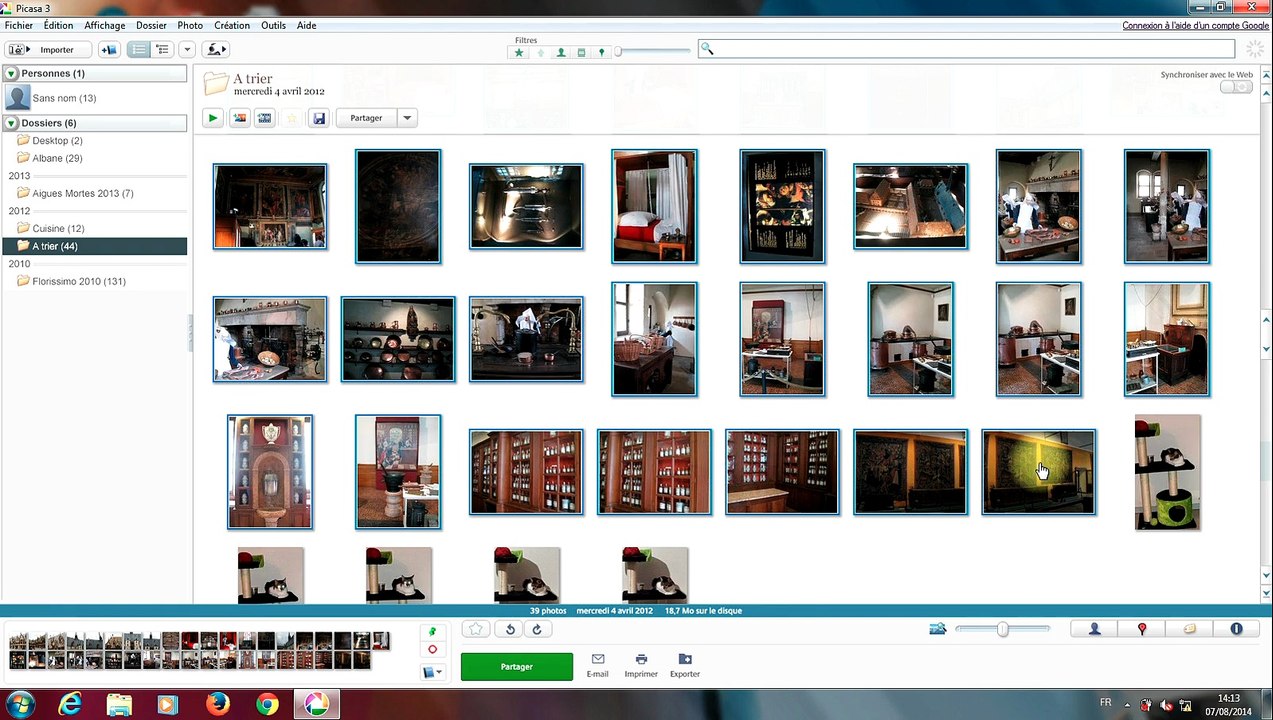Open the Fichier menu
The image size is (1273, 720).
(19, 26)
